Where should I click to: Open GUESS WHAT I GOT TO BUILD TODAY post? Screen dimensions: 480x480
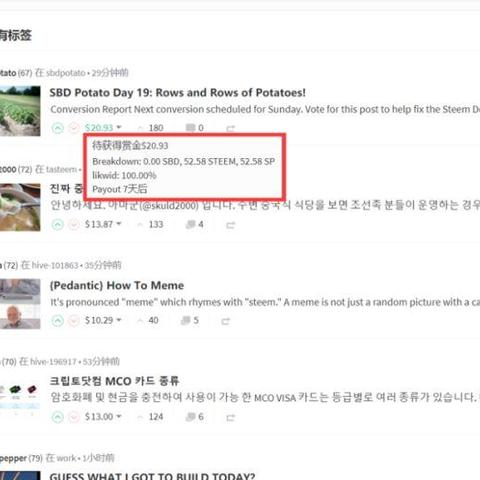point(152,476)
